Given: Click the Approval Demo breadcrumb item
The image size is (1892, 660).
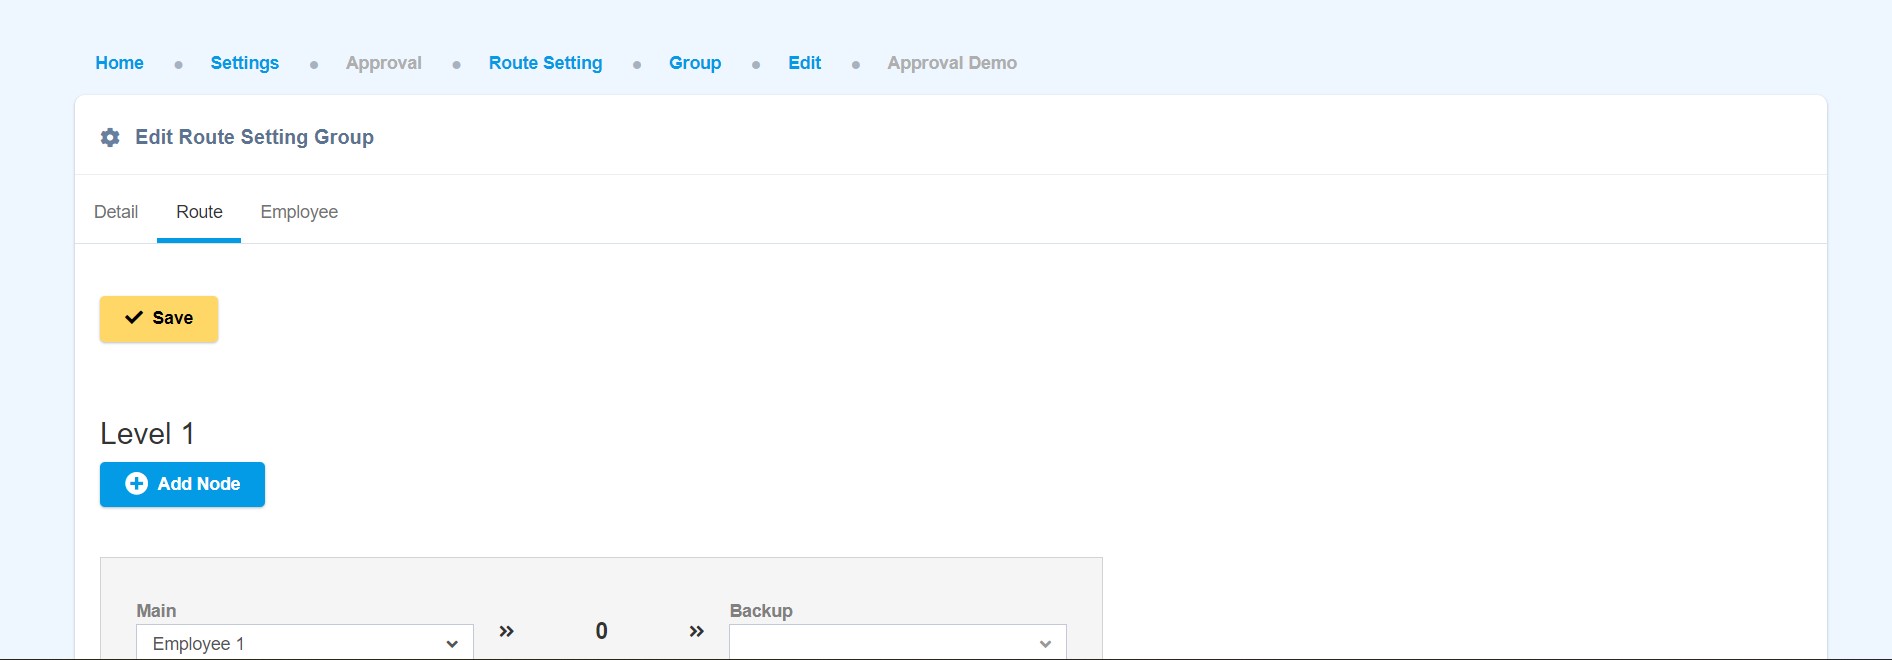Looking at the screenshot, I should point(952,63).
